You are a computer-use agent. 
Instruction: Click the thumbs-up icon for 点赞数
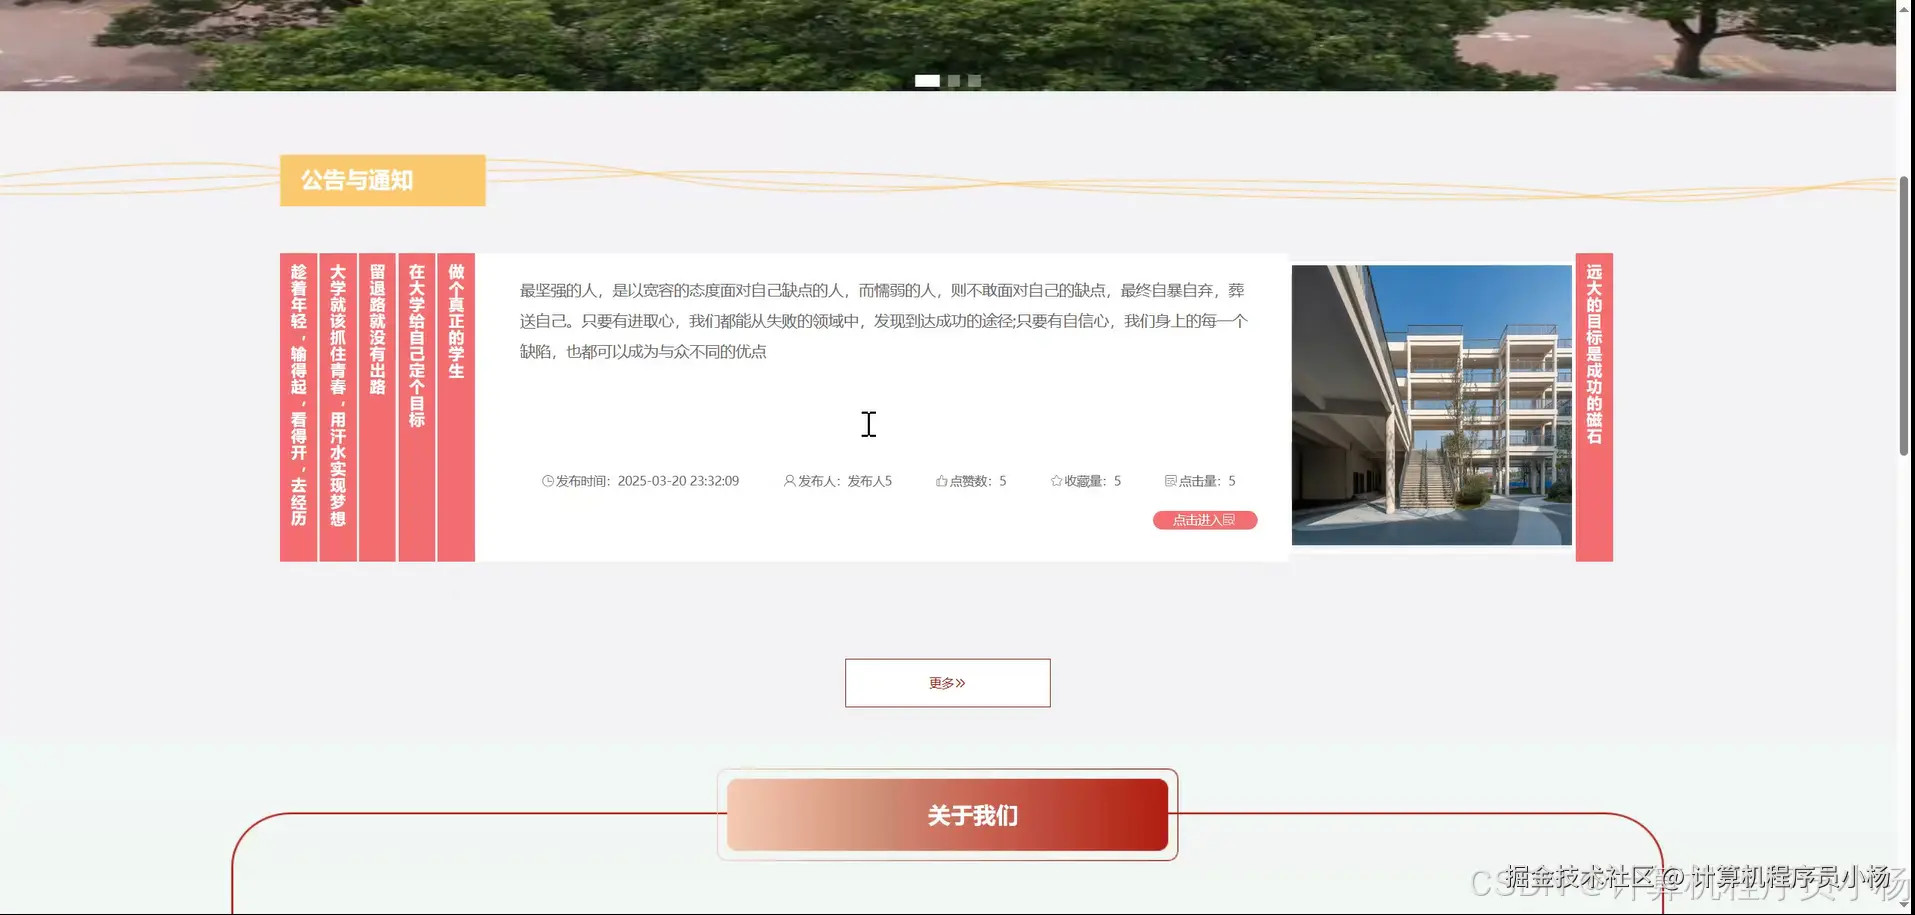940,480
